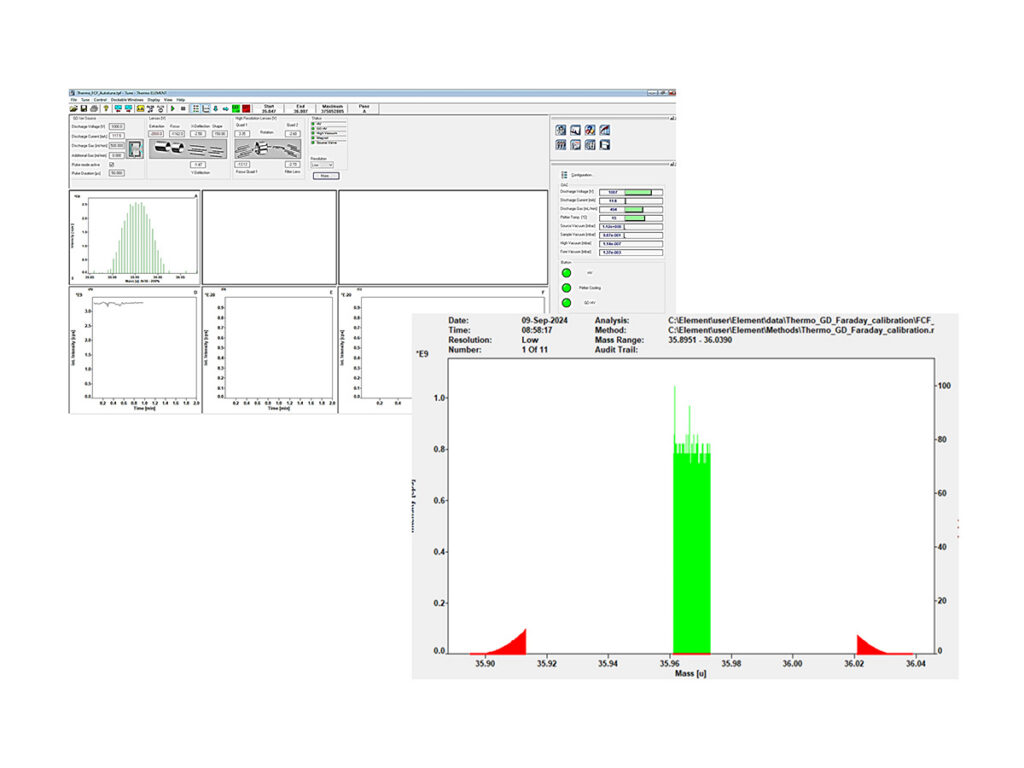Click the blue right-arrow toolbar icon
This screenshot has width=1024, height=768.
click(x=225, y=108)
